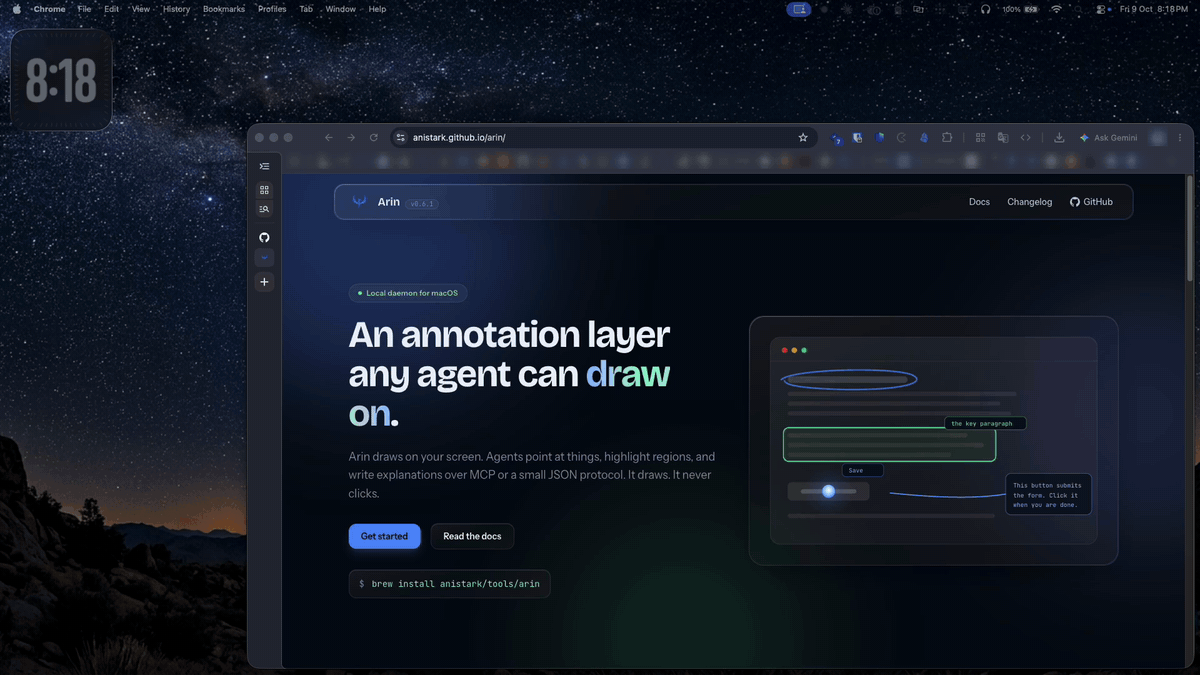This screenshot has height=675, width=1200.
Task: Reload the Arin page
Action: pyautogui.click(x=374, y=138)
